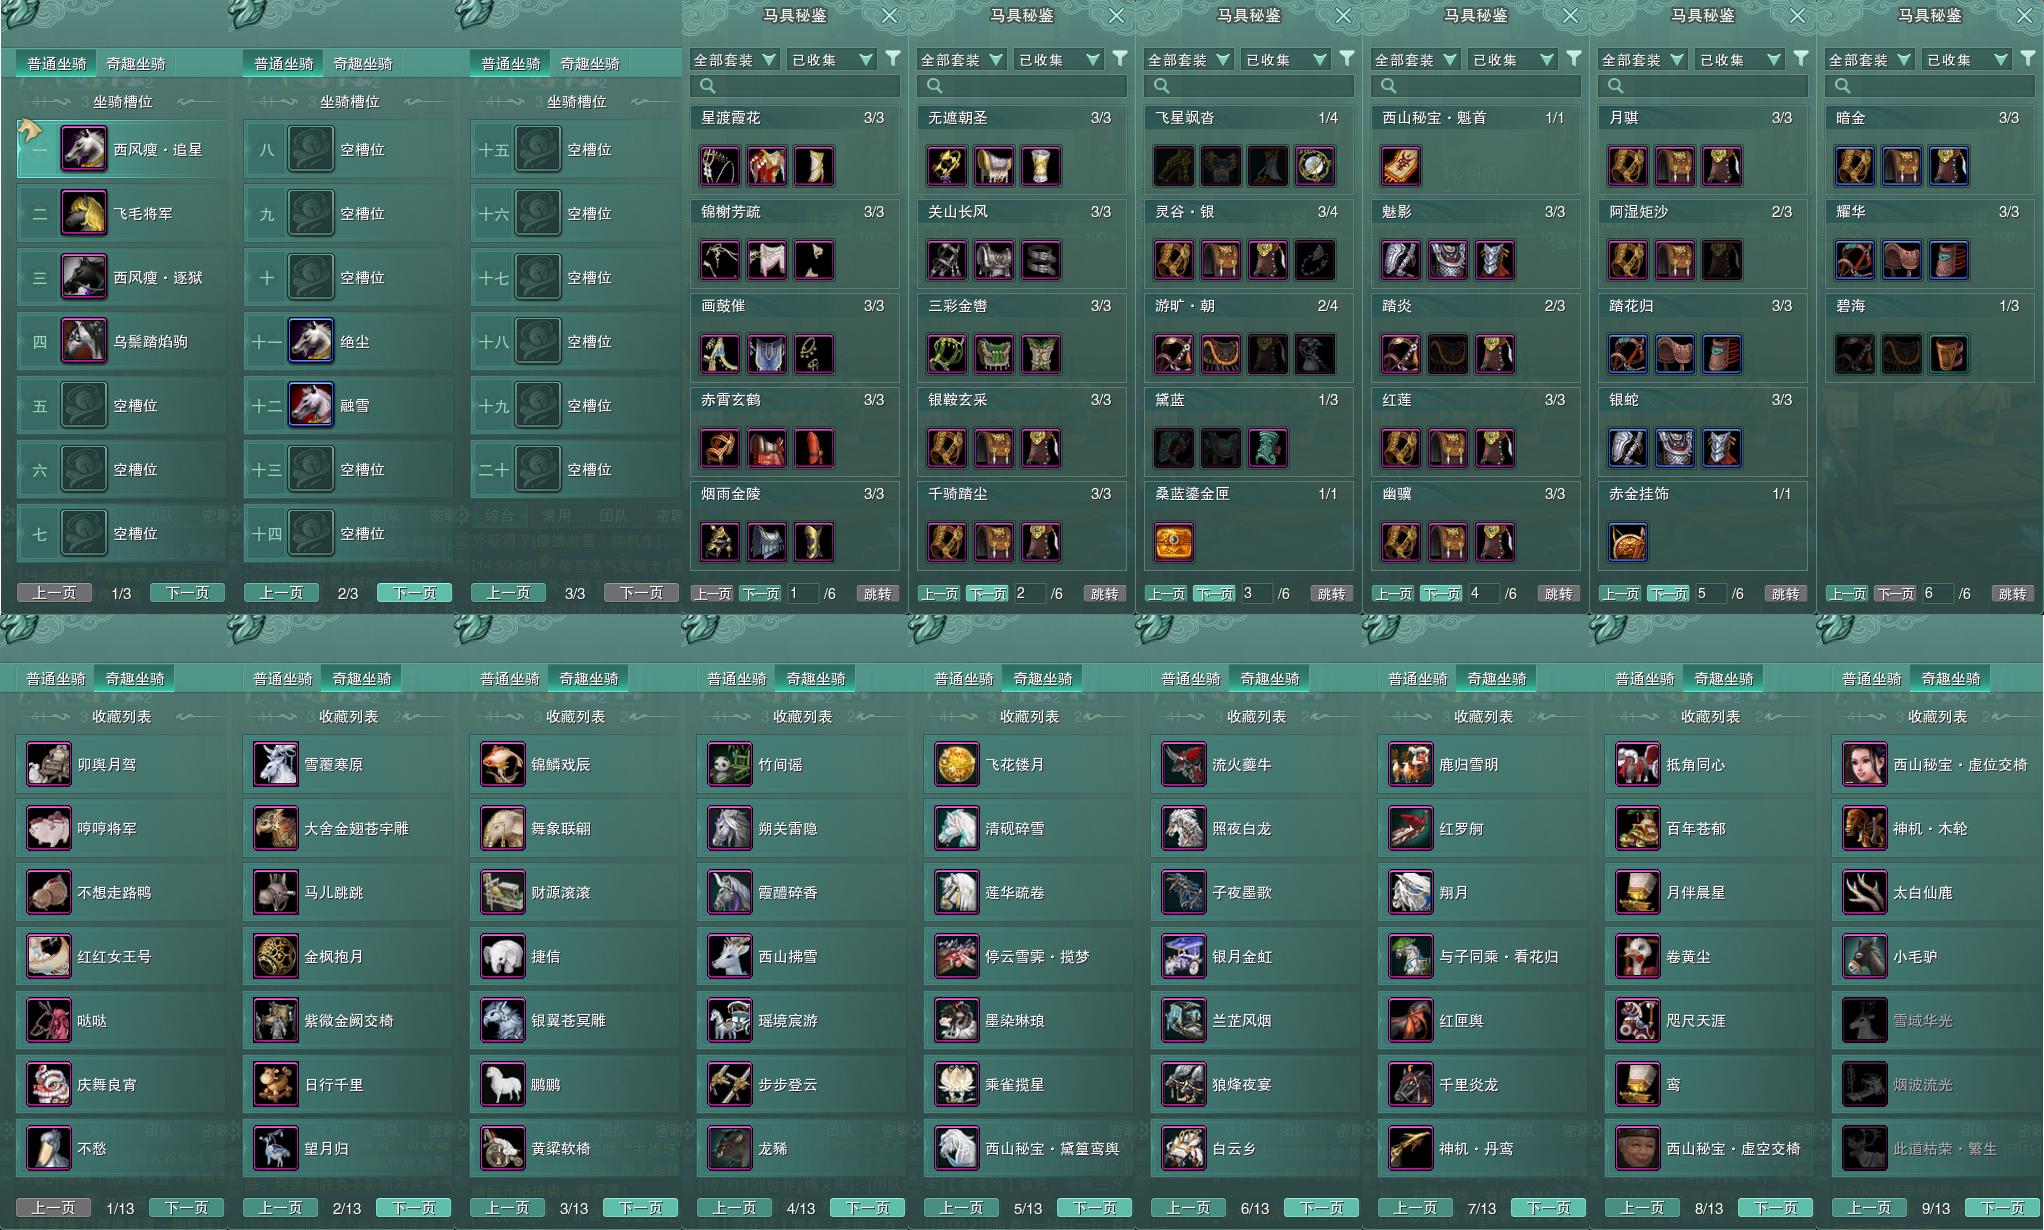Select 奇趣坐骑 tab in the 3/3 panel
The height and width of the screenshot is (1230, 2044).
(x=590, y=63)
